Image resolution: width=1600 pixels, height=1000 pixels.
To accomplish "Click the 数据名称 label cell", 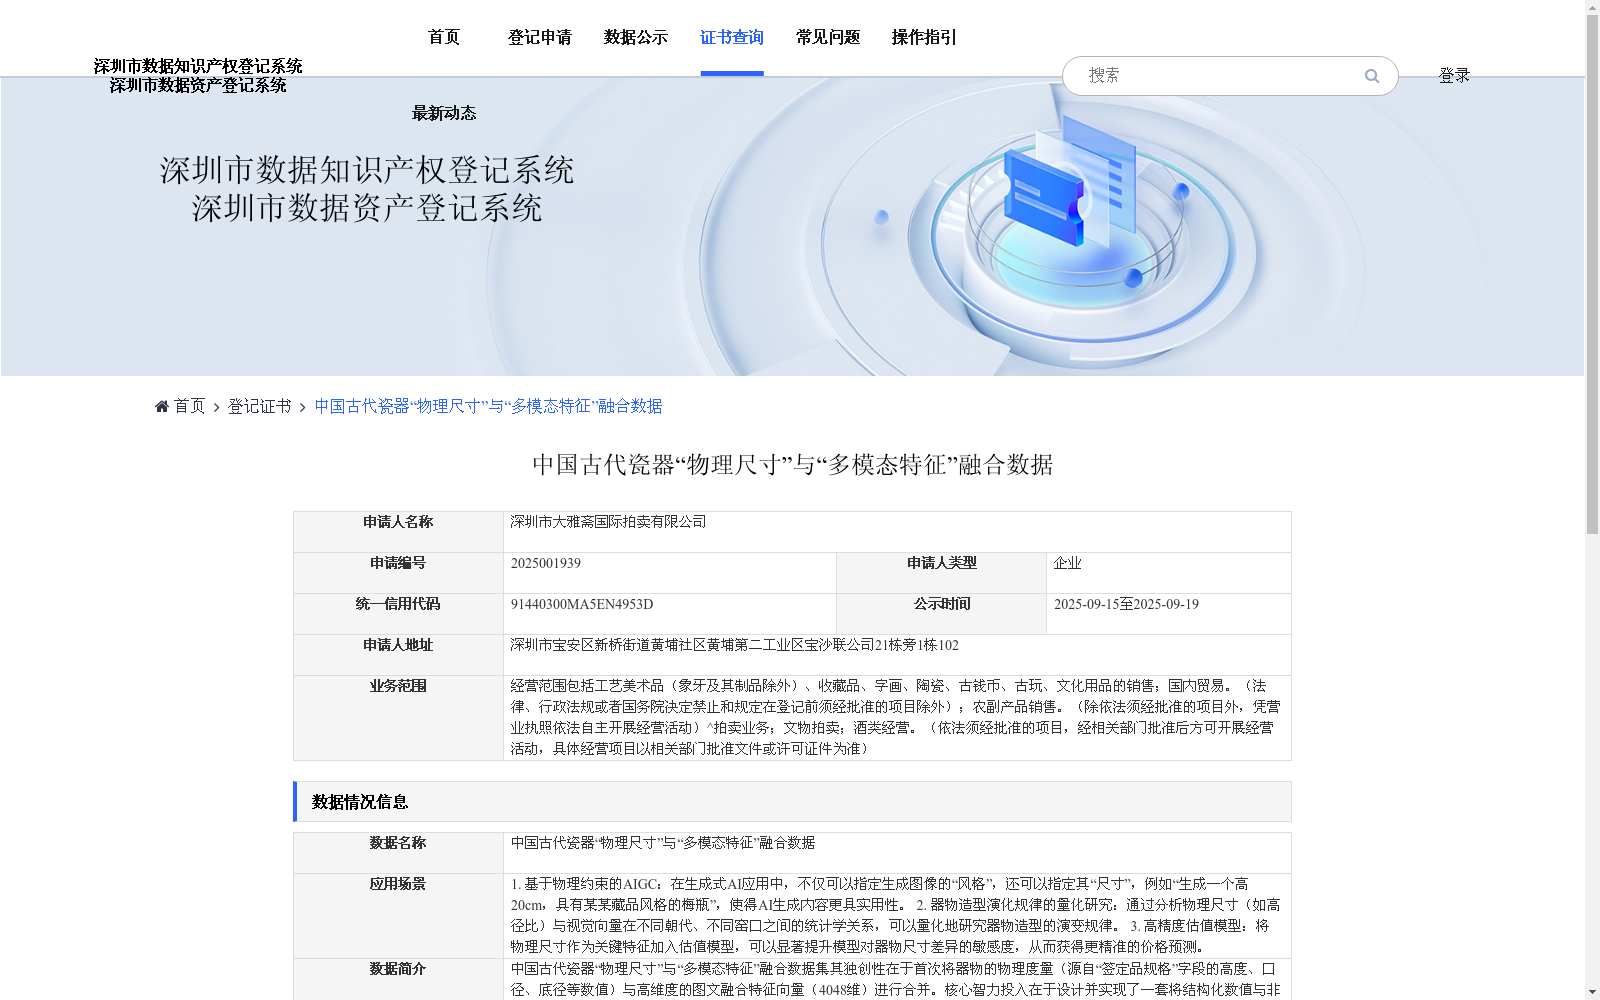I will (x=398, y=853).
